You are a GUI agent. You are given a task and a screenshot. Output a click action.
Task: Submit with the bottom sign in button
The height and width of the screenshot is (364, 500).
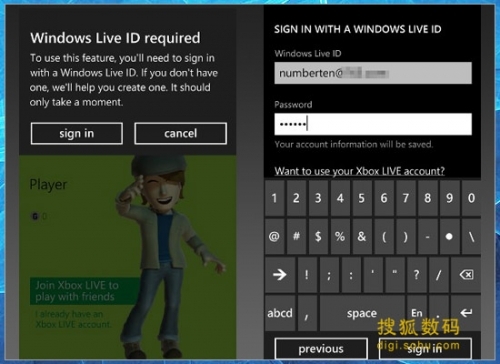tap(425, 349)
